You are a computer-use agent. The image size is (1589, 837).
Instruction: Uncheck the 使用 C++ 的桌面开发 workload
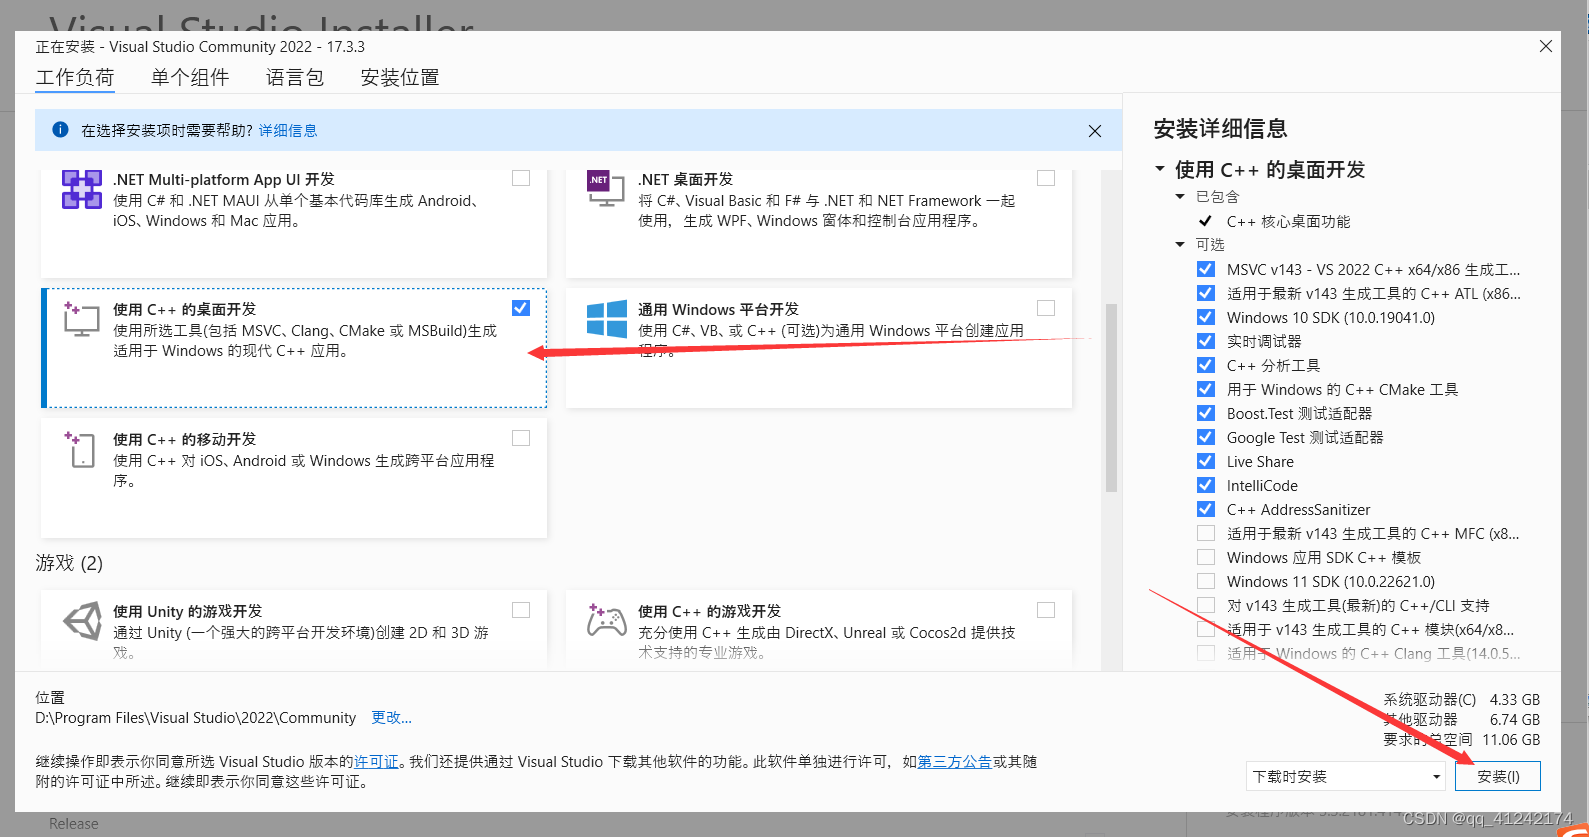[521, 308]
